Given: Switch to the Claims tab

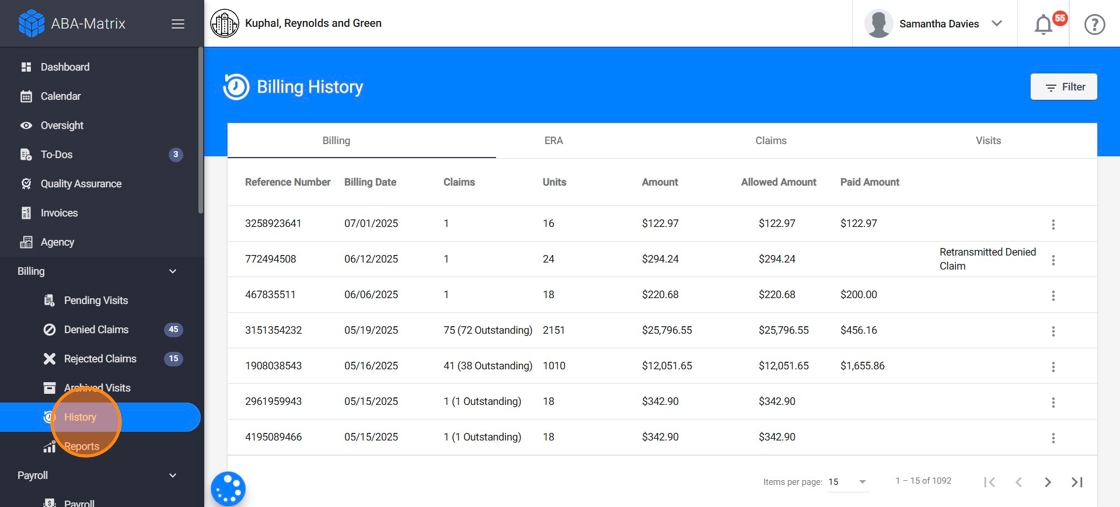Looking at the screenshot, I should (770, 141).
